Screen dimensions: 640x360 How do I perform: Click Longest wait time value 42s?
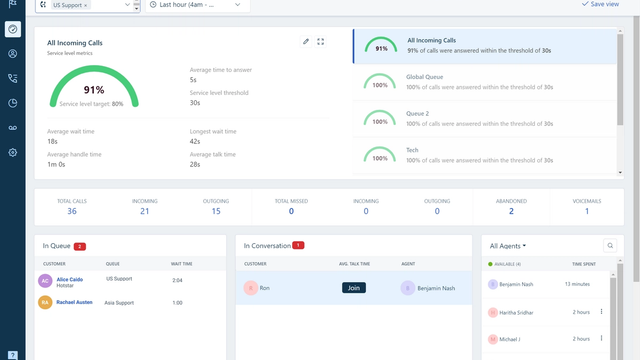point(195,141)
